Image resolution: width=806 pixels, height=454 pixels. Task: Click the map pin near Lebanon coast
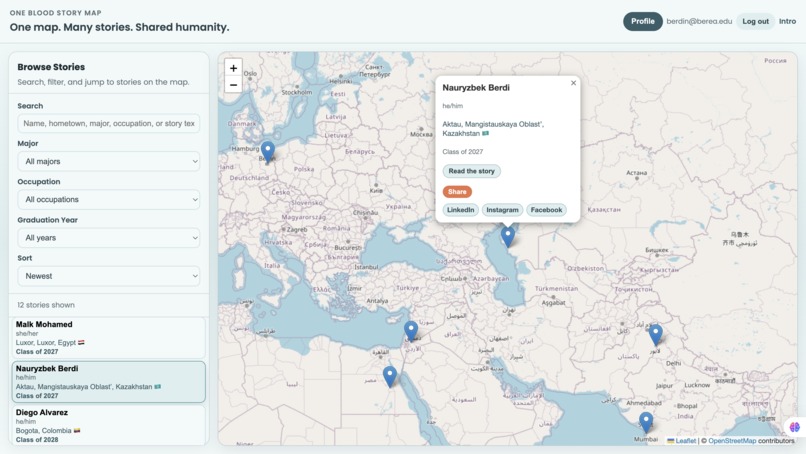[411, 331]
